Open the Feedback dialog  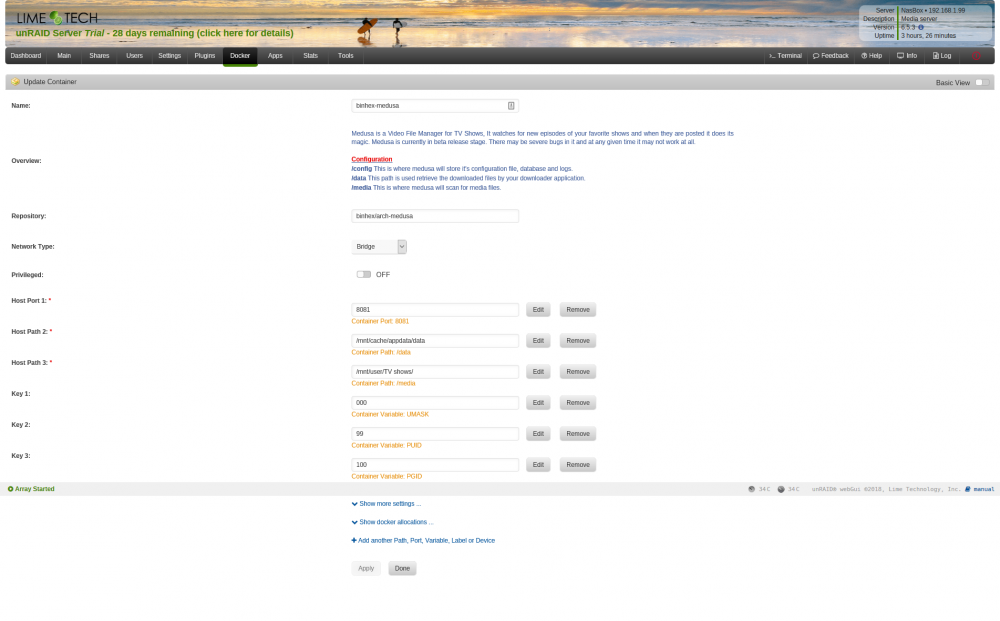point(830,56)
